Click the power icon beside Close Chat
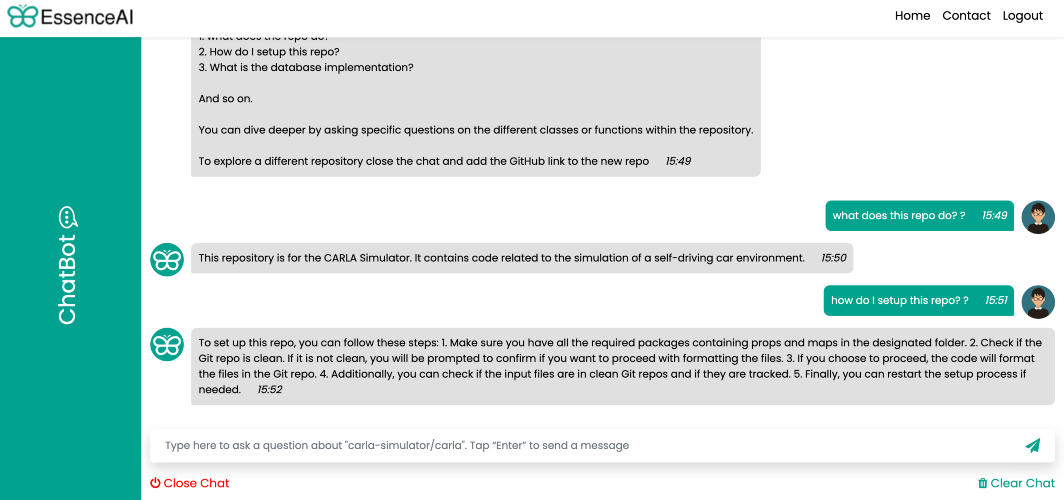 155,483
